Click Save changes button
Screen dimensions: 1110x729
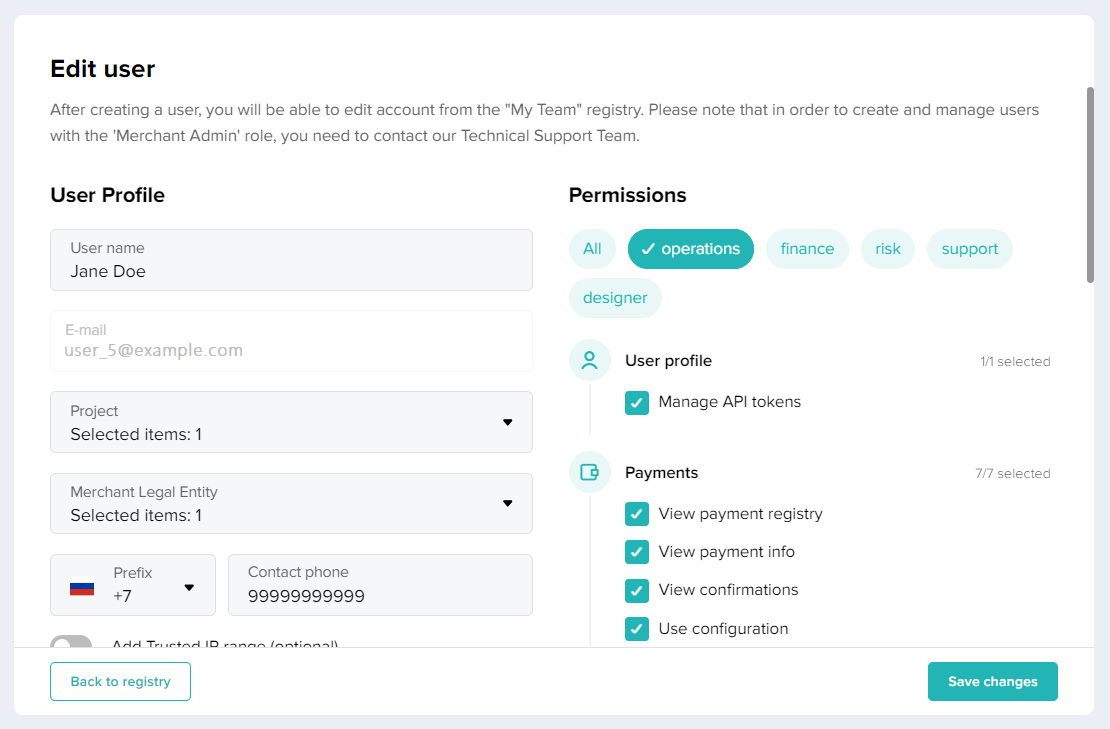[992, 681]
